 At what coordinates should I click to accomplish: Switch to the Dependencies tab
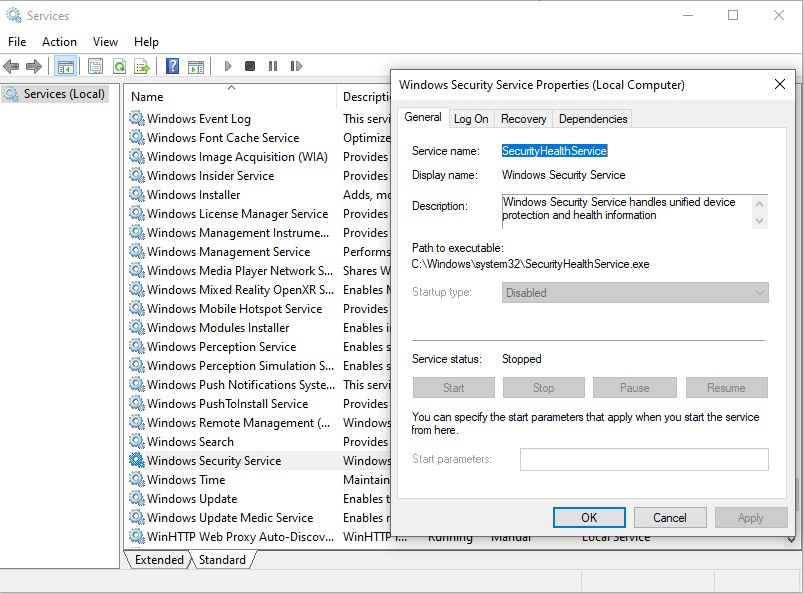[x=593, y=118]
